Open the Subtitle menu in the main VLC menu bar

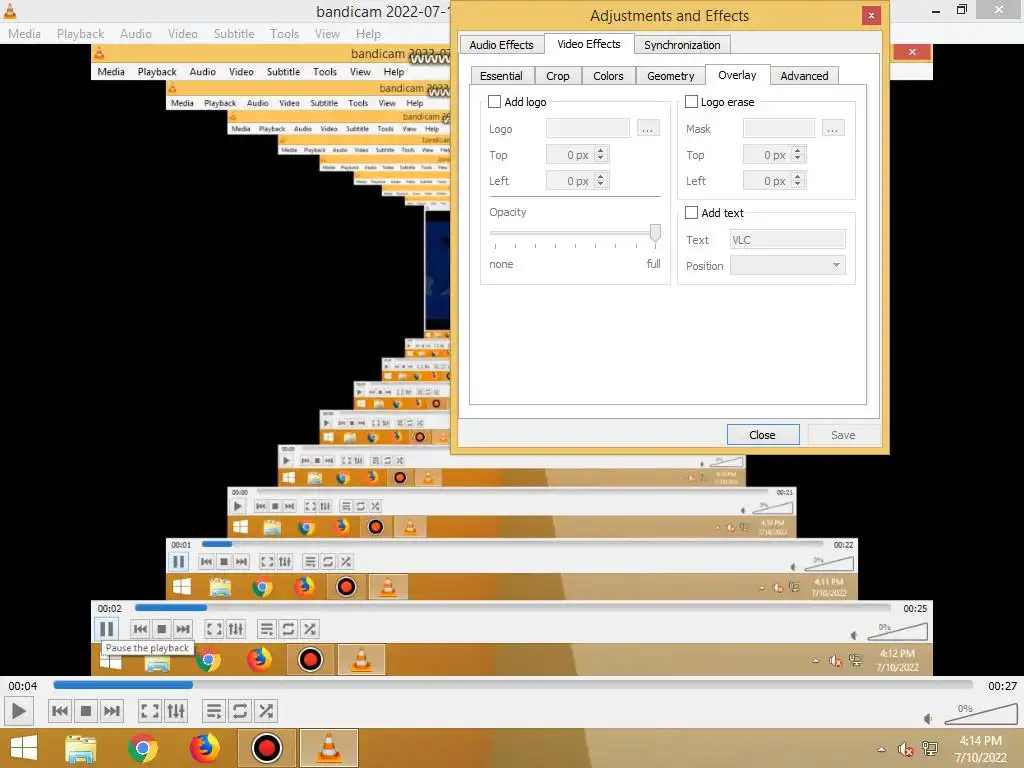point(234,33)
